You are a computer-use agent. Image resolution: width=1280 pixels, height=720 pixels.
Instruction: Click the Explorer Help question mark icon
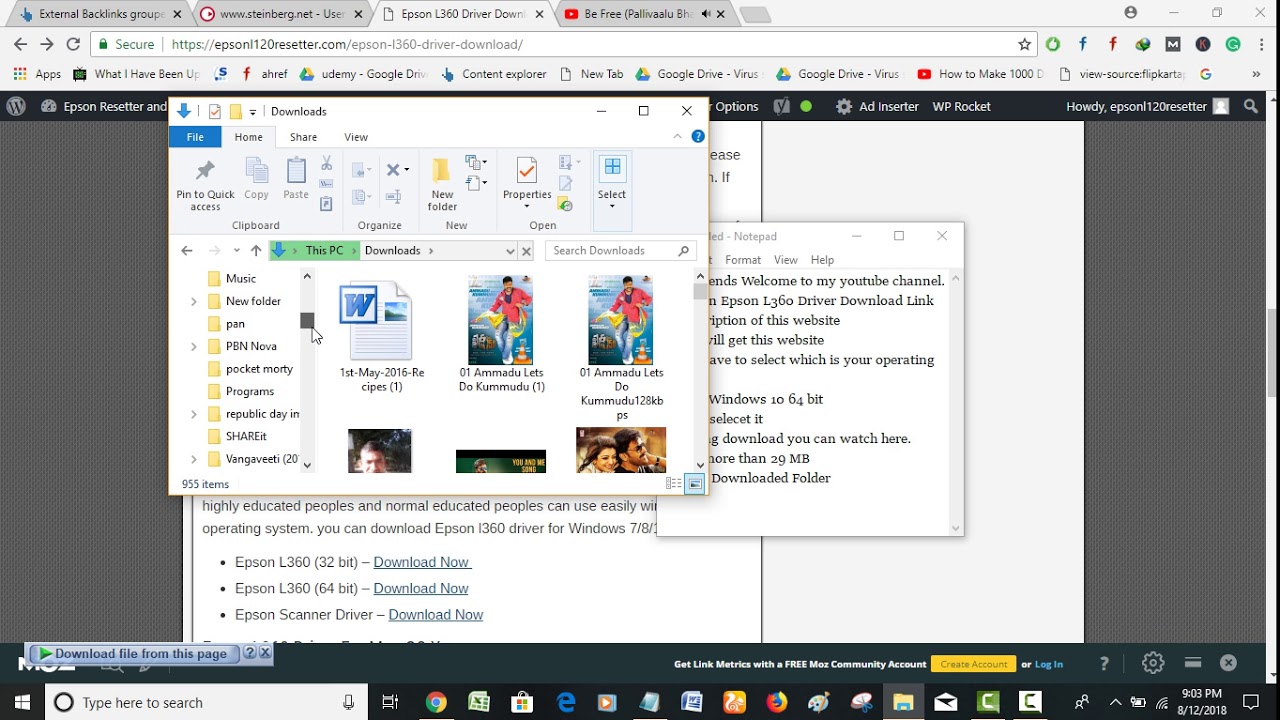(x=698, y=137)
